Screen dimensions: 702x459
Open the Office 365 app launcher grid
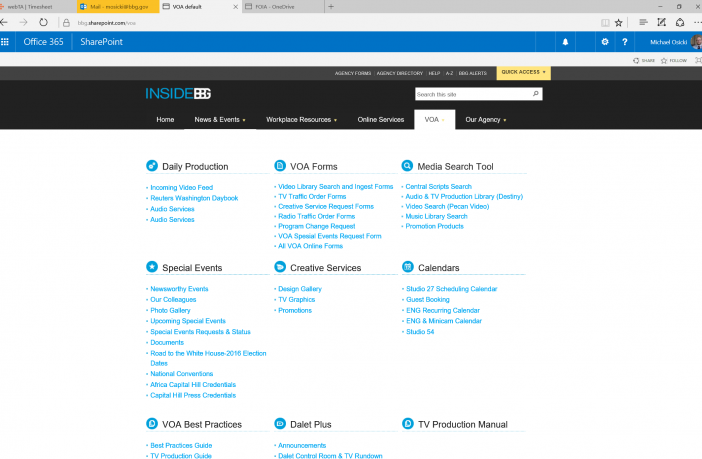pos(7,42)
